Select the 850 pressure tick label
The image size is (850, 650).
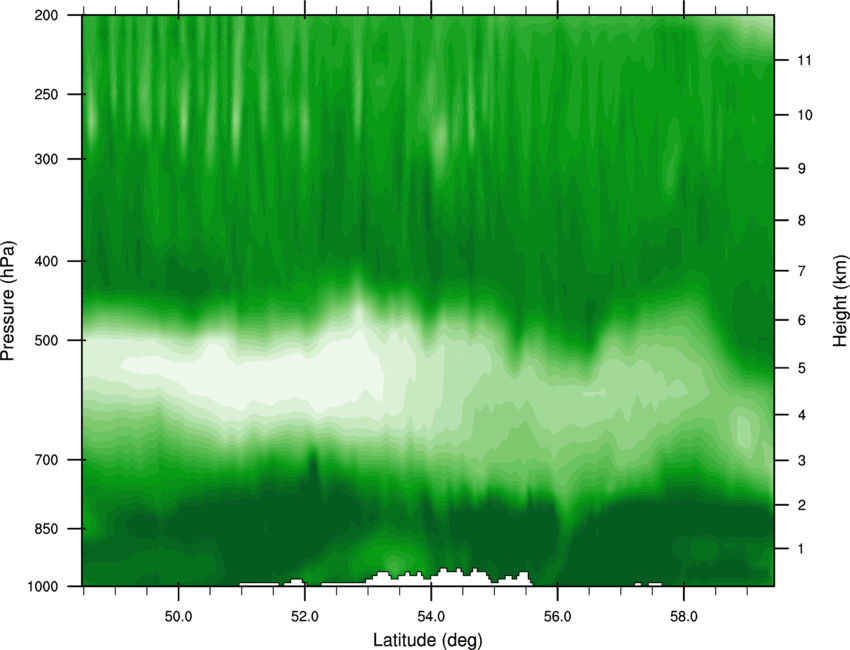(x=46, y=529)
